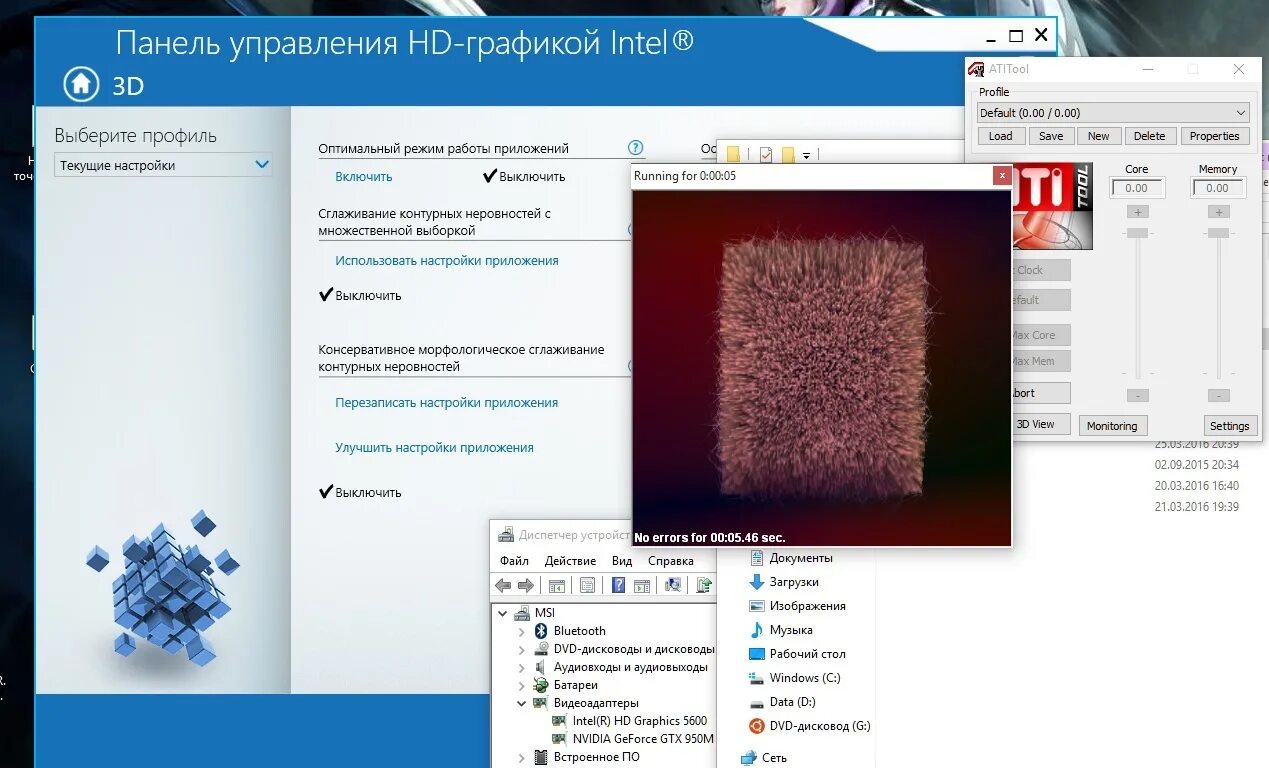Click update driver icon in Device Manager toolbar

pos(704,586)
